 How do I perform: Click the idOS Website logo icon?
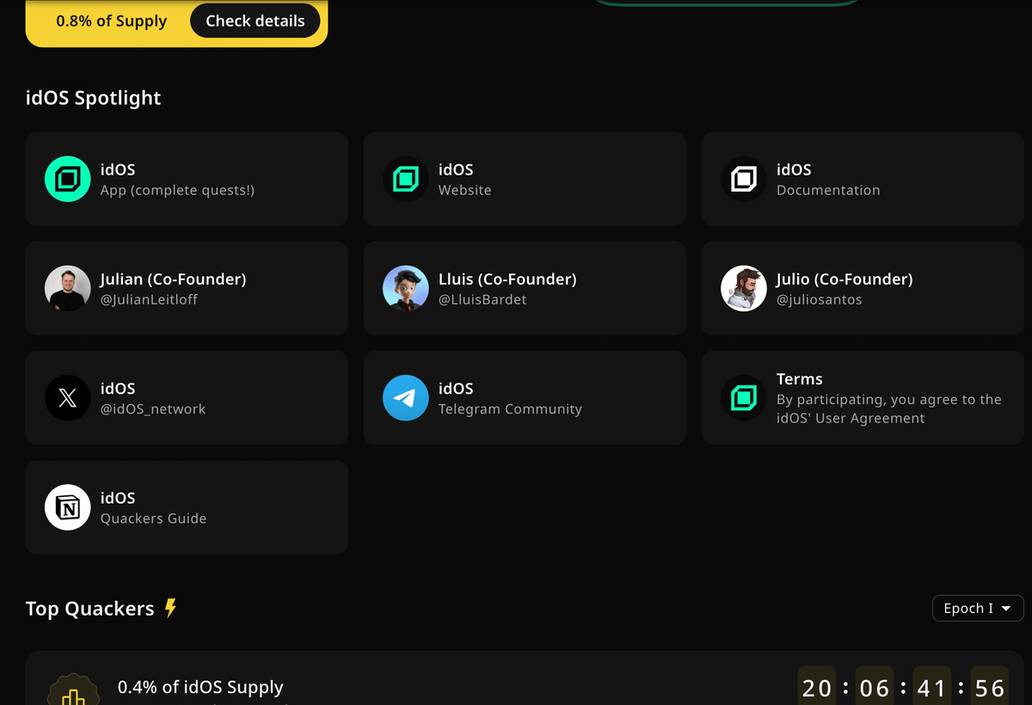click(x=406, y=179)
